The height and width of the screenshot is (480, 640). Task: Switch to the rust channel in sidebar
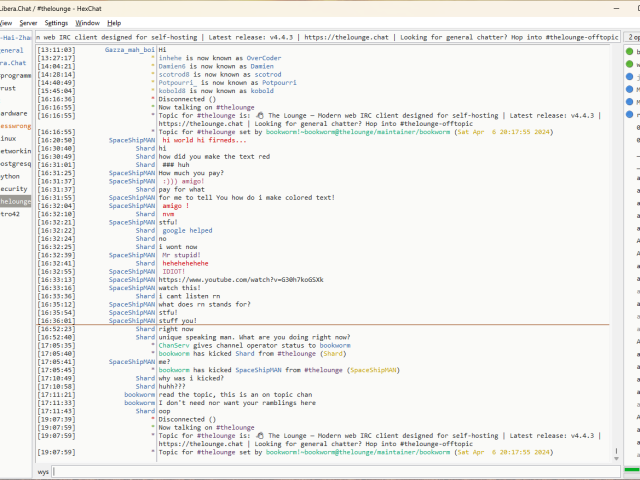pyautogui.click(x=8, y=88)
